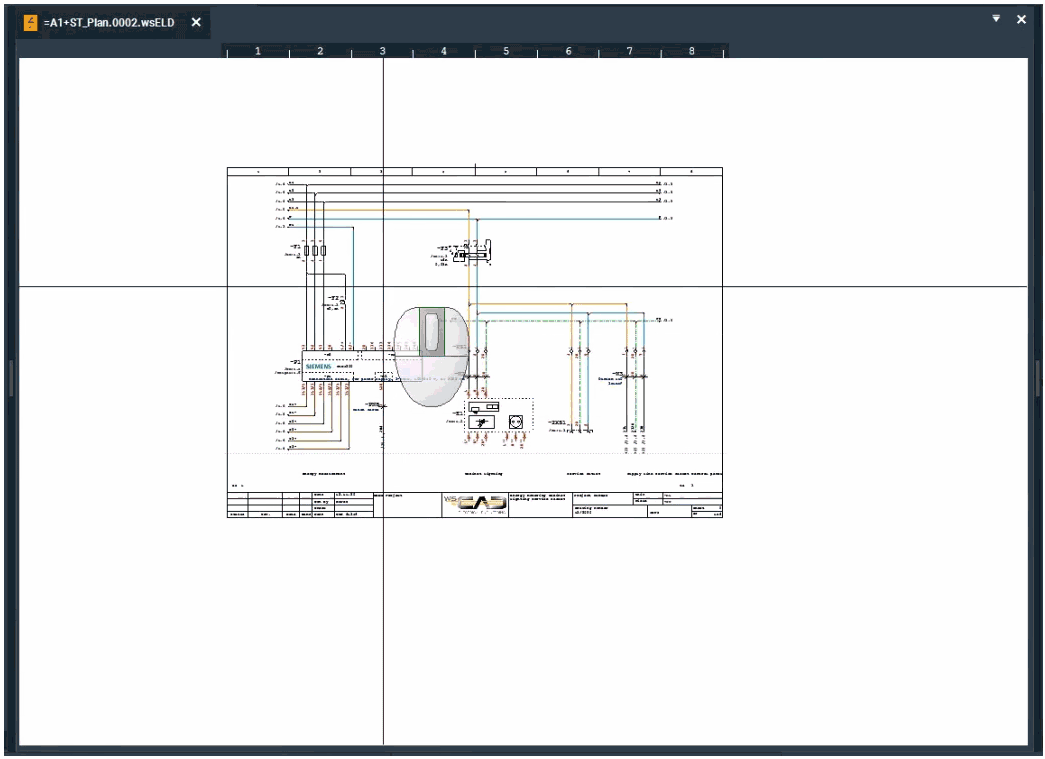1045x759 pixels.
Task: Click the WSCAD logo in the title block
Action: tap(475, 504)
